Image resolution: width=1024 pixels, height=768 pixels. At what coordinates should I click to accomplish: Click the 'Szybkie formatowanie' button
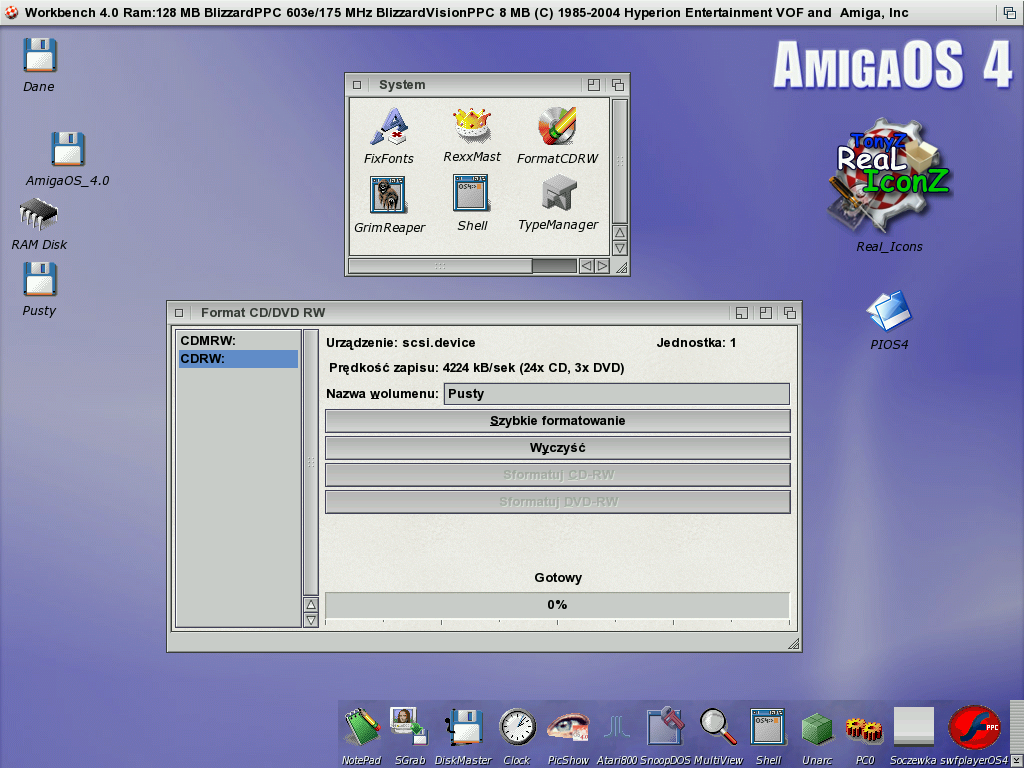tap(558, 421)
